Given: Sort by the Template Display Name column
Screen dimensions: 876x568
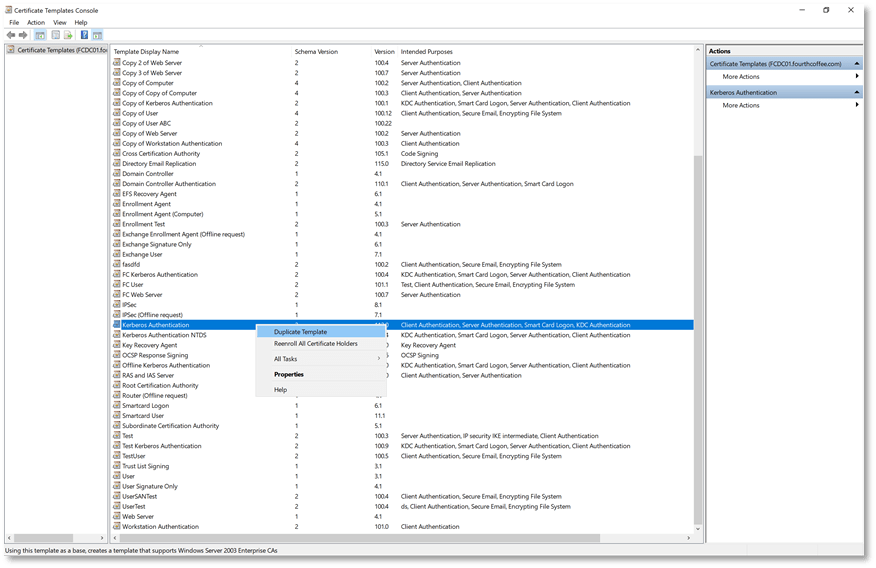Looking at the screenshot, I should click(146, 51).
